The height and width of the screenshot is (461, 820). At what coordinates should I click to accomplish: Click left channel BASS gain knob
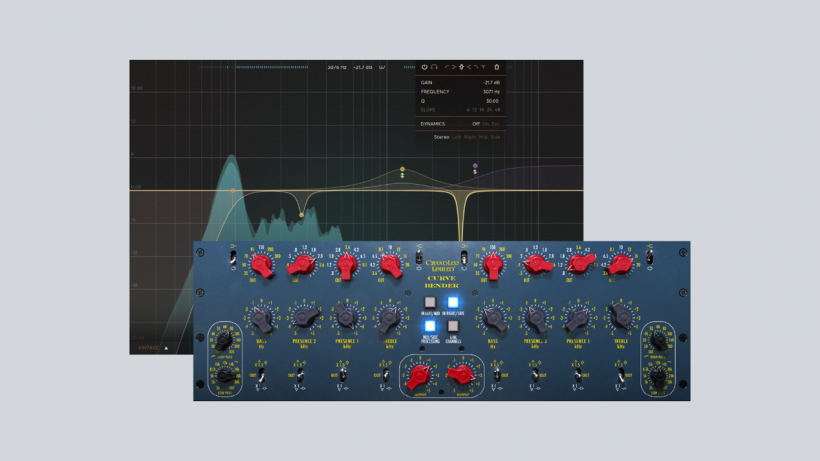tap(261, 318)
